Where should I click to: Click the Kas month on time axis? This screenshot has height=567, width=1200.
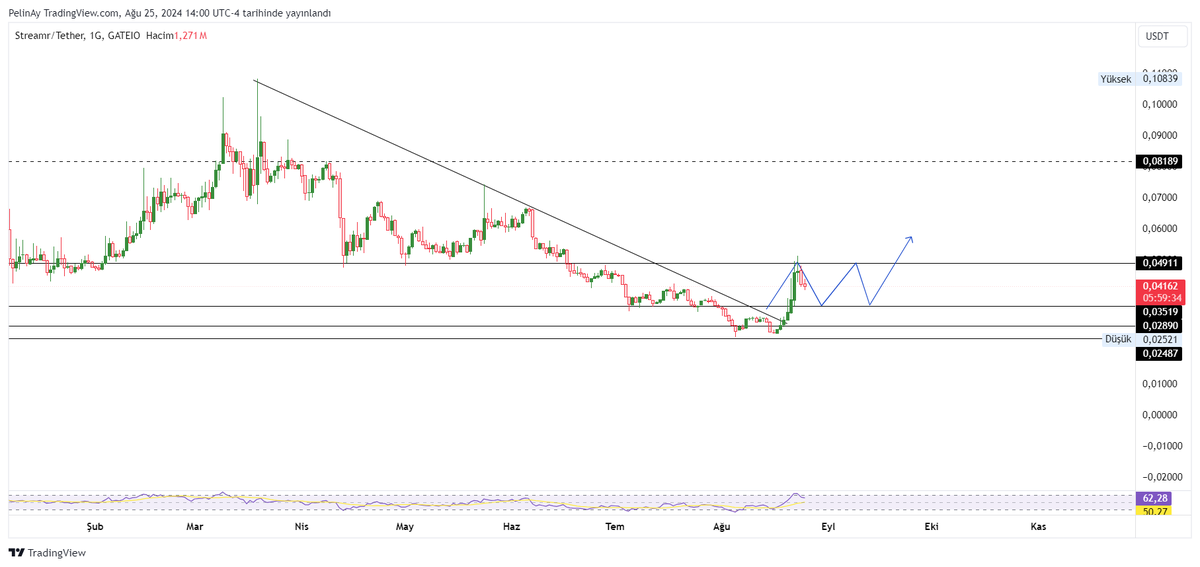tap(1038, 526)
